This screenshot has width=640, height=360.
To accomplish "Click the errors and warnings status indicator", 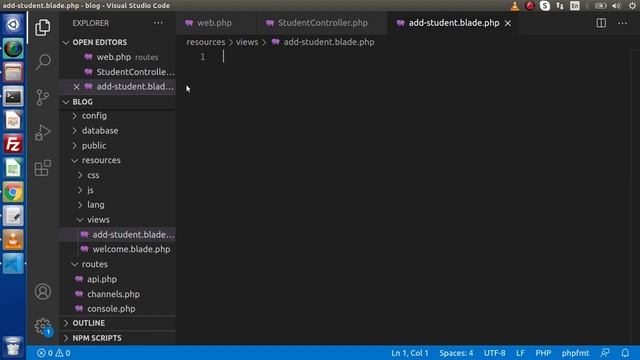I will [53, 353].
